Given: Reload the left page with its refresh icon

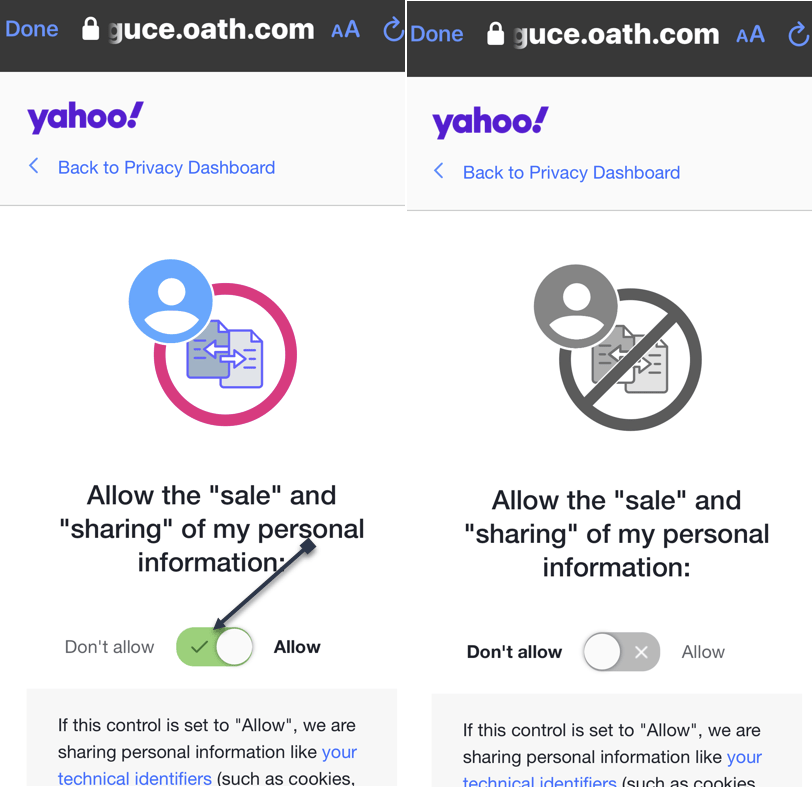Looking at the screenshot, I should click(392, 29).
